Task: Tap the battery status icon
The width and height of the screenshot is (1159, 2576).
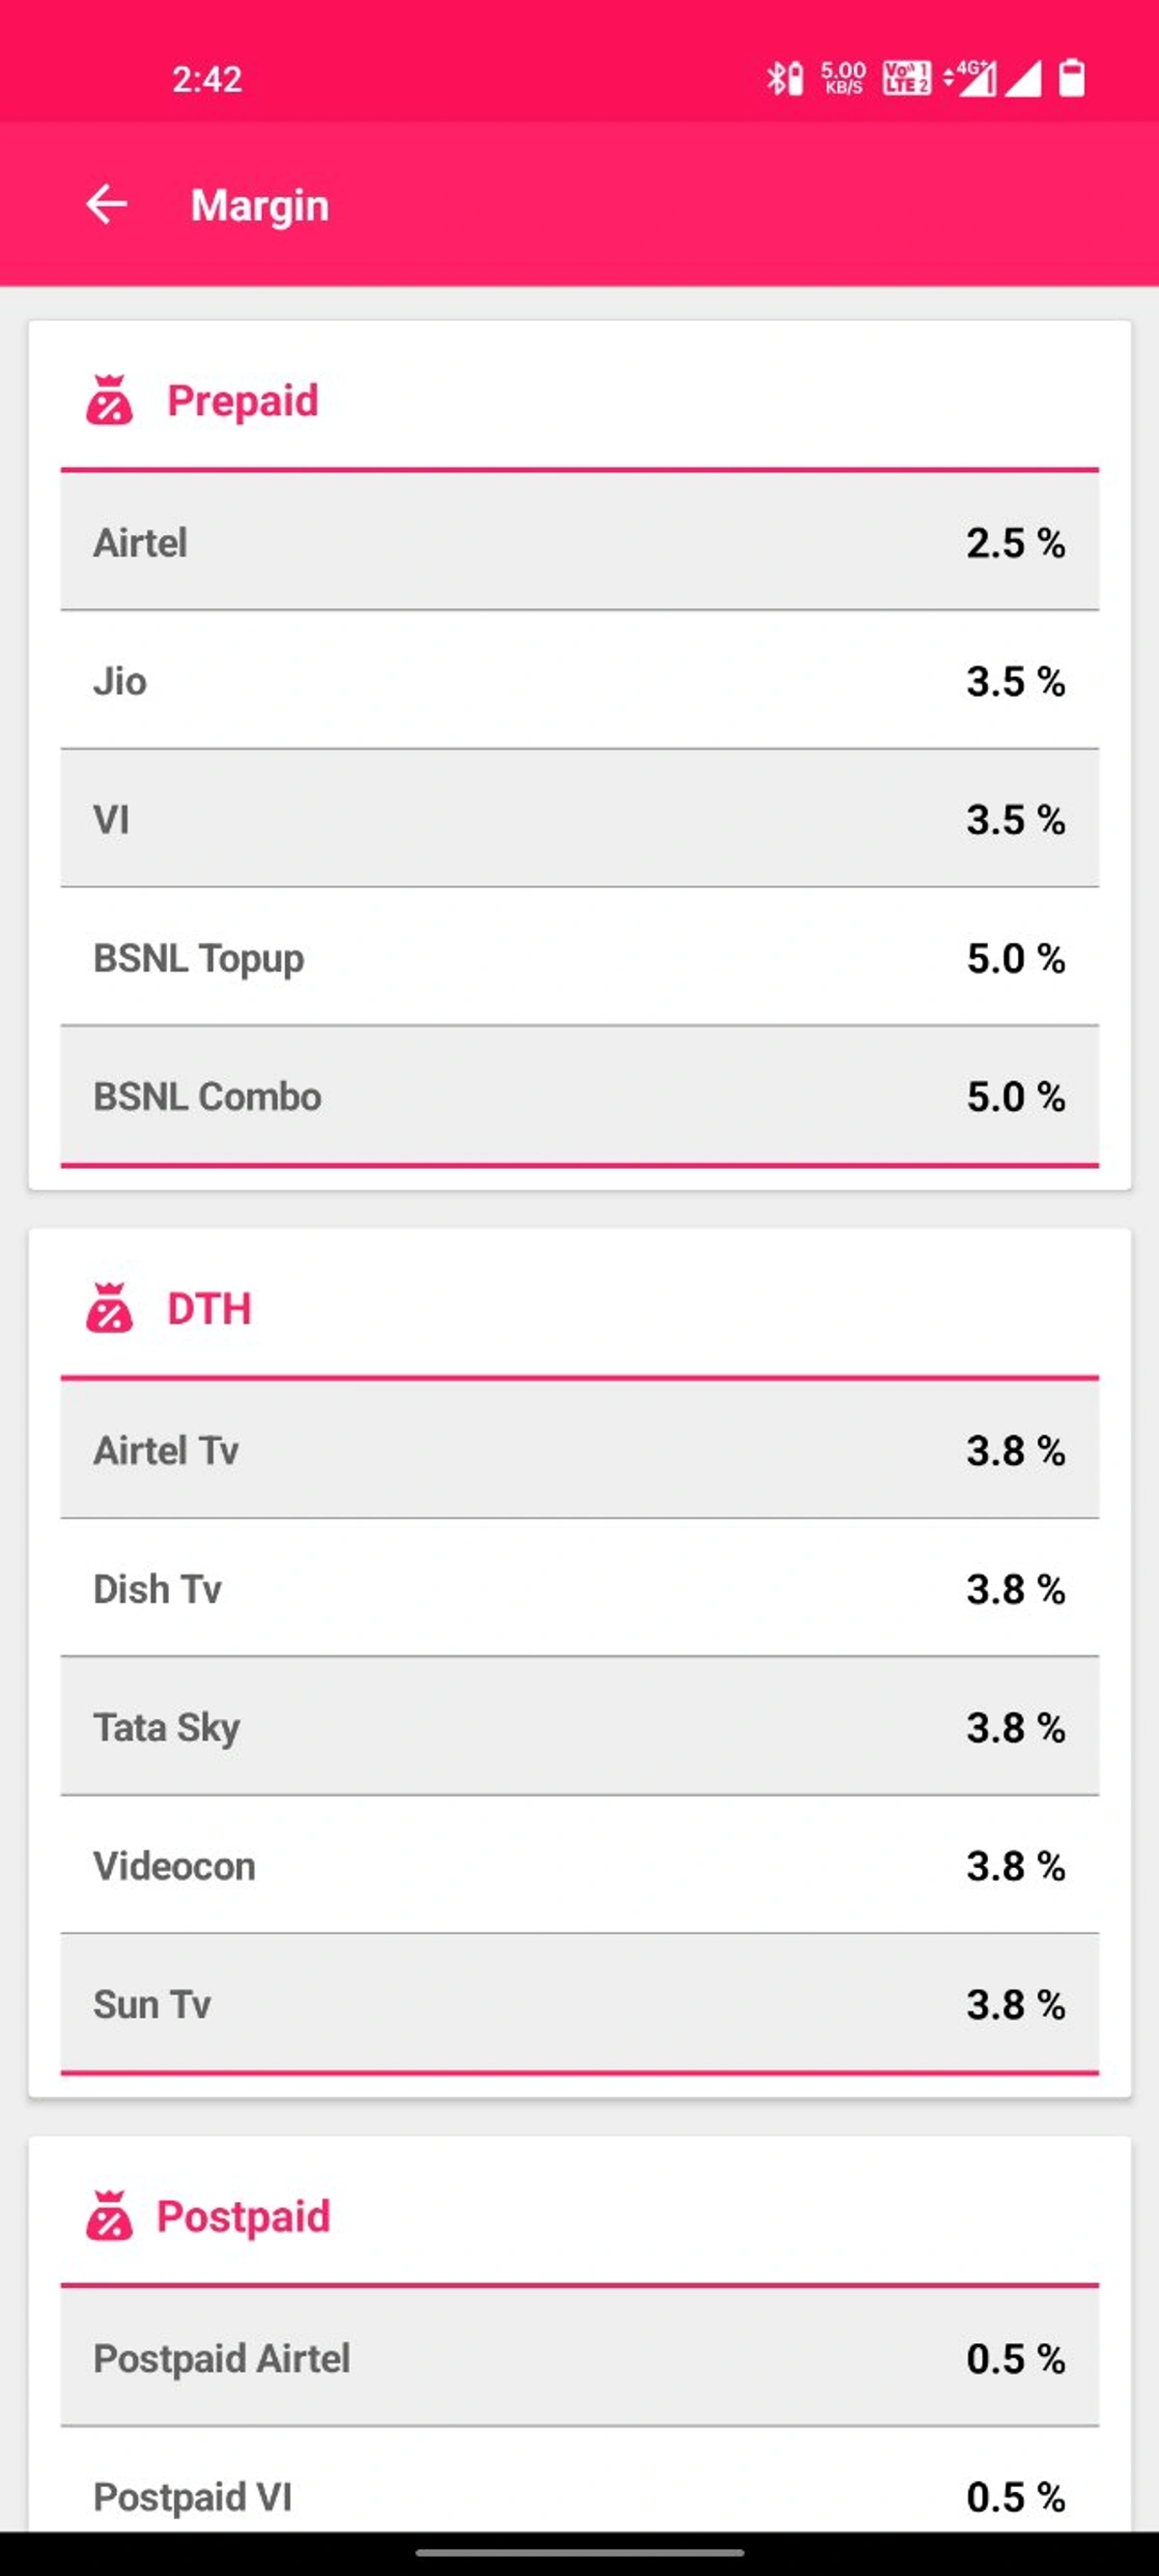Action: click(1072, 78)
